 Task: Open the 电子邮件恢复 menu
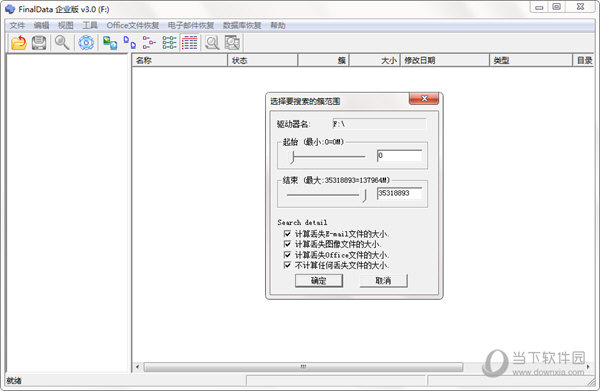pyautogui.click(x=191, y=26)
